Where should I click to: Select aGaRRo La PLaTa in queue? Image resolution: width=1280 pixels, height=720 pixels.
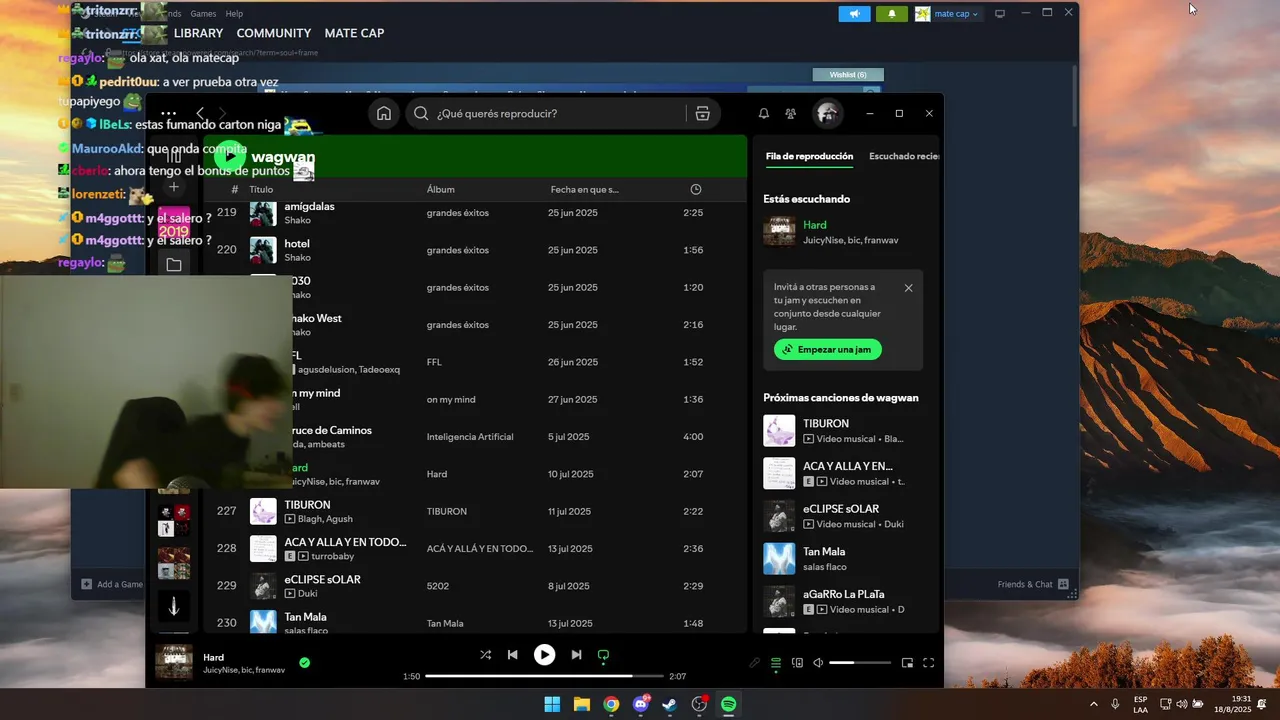click(843, 601)
